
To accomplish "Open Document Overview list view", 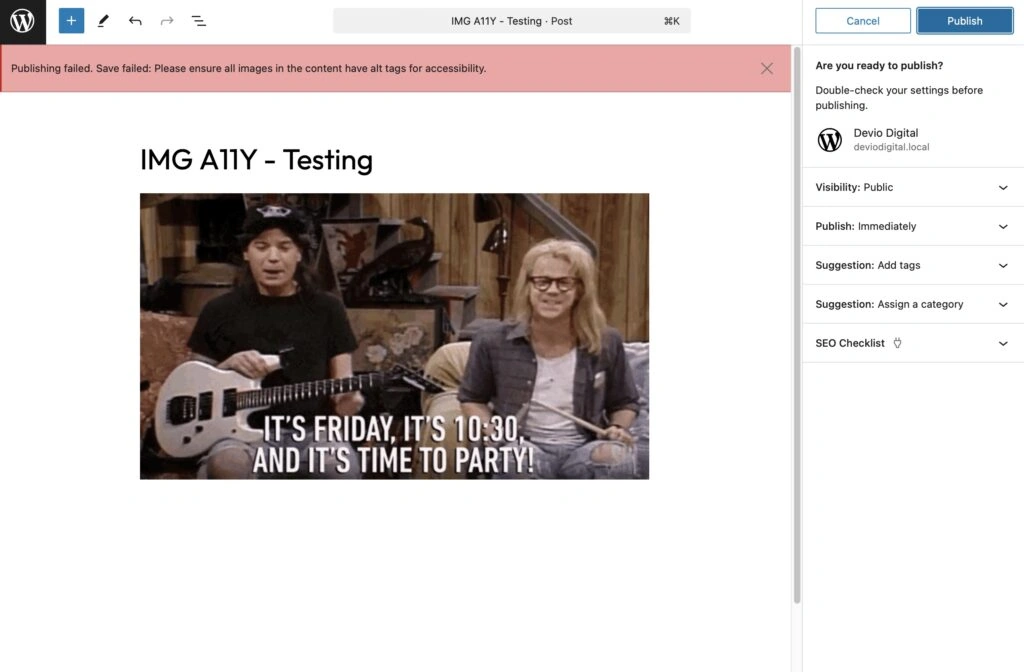I will coord(199,21).
